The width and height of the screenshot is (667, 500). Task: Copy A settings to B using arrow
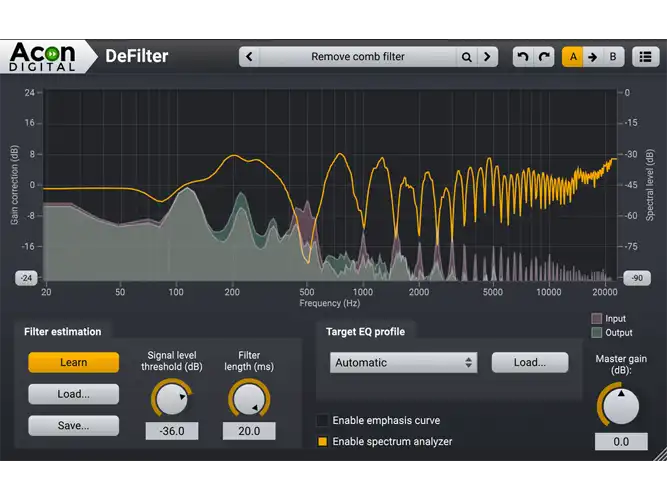(593, 57)
